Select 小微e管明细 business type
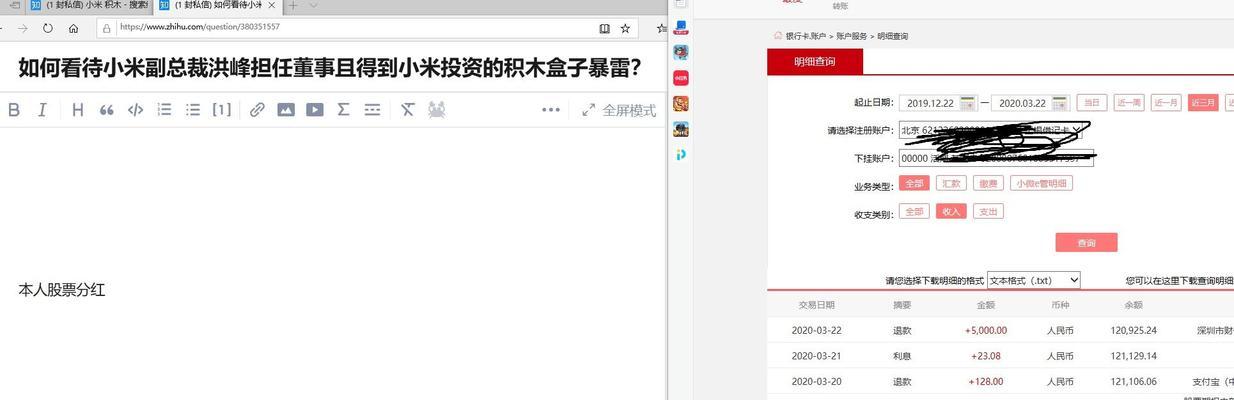Image resolution: width=1234 pixels, height=400 pixels. (x=1041, y=183)
